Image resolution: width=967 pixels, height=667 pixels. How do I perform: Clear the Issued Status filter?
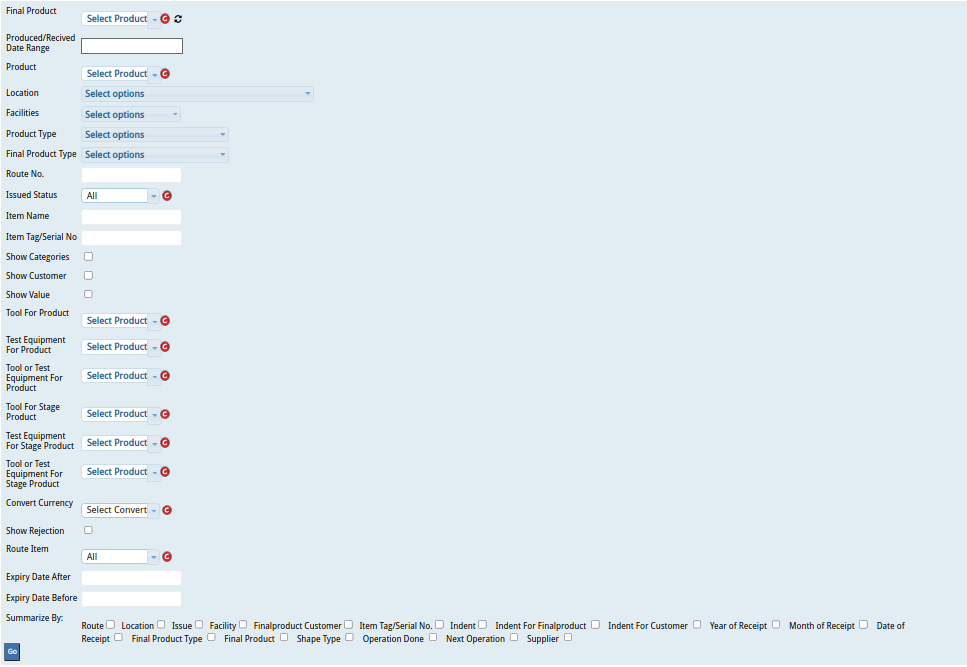click(166, 195)
